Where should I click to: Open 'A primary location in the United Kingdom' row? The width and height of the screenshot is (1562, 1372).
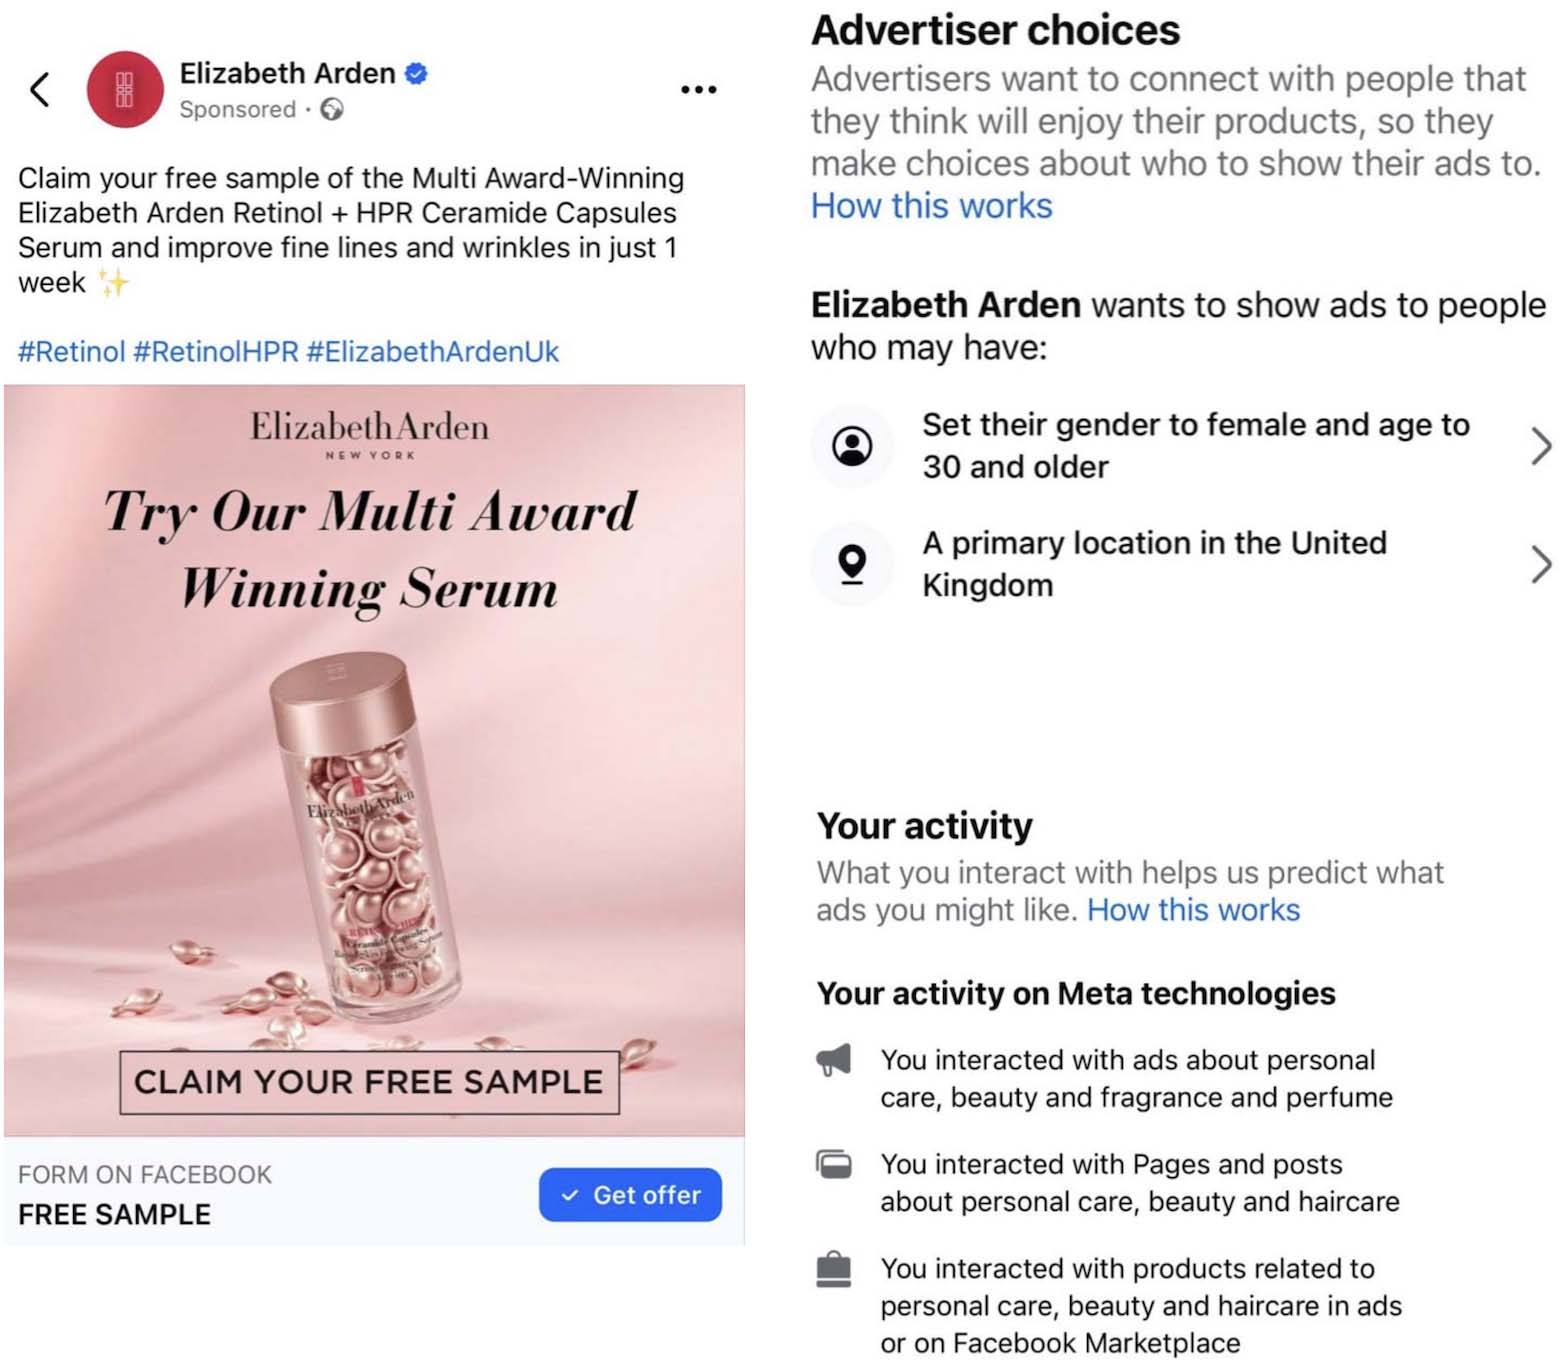point(1154,564)
